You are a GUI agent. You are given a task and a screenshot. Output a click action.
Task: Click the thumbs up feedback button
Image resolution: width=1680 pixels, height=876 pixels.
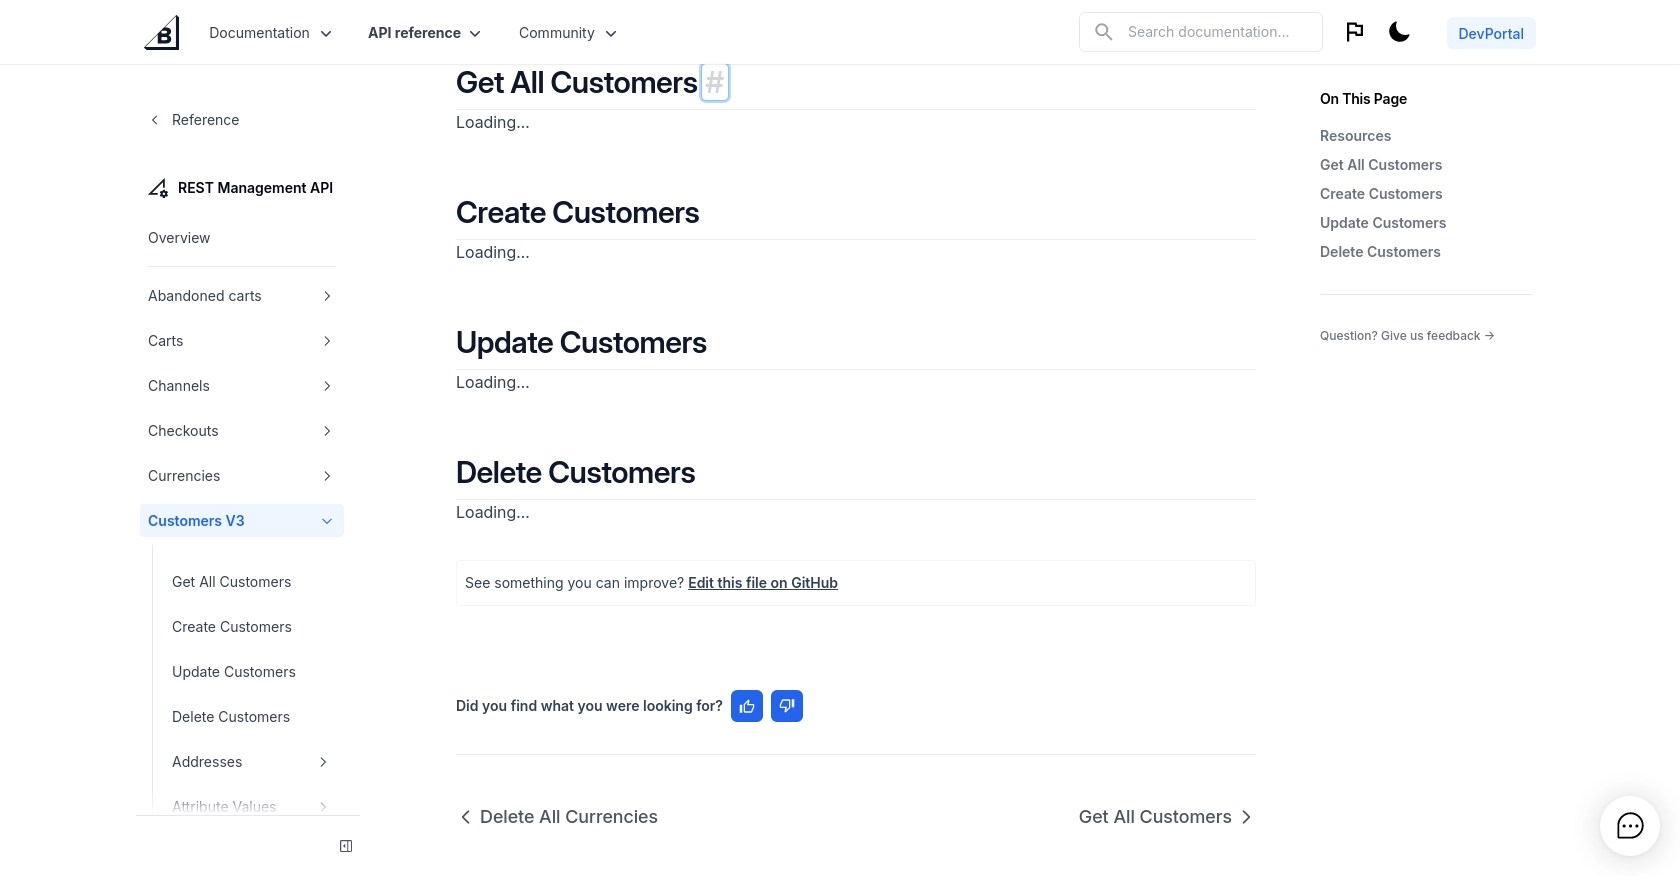[x=747, y=706]
